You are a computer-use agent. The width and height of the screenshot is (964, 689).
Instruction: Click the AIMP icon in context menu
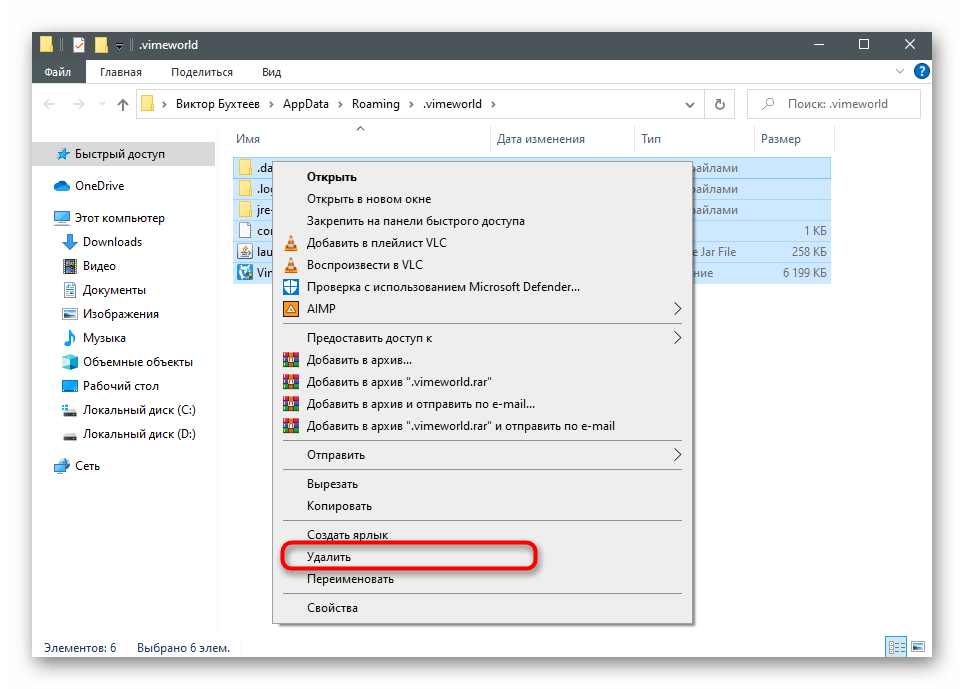click(x=291, y=309)
